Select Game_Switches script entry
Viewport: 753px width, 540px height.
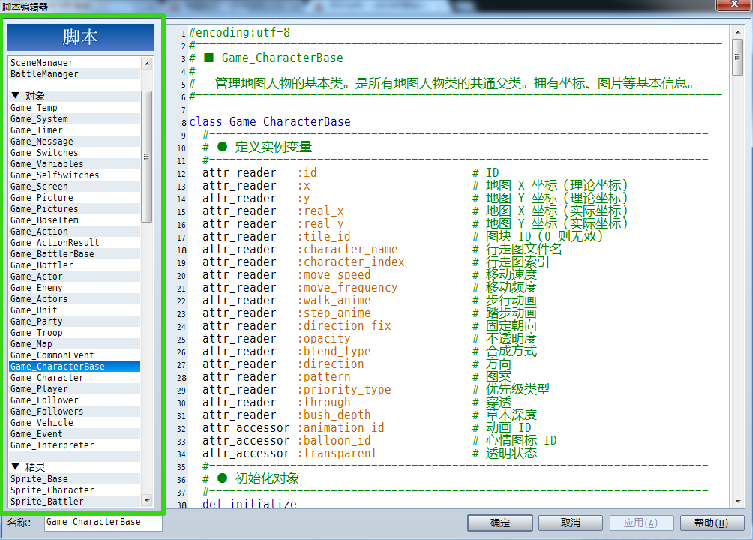(x=74, y=153)
